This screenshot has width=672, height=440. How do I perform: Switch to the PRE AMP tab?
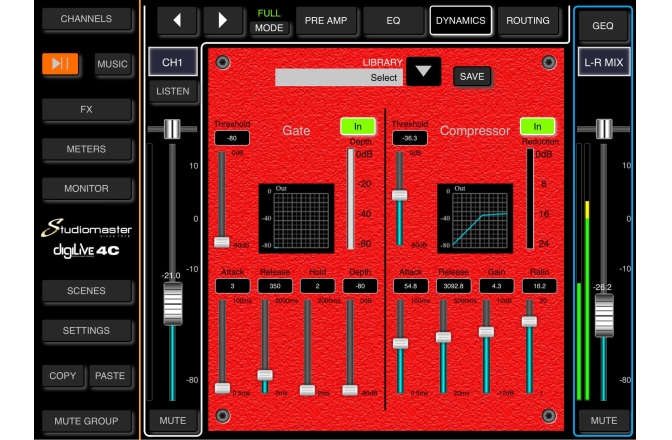(326, 21)
